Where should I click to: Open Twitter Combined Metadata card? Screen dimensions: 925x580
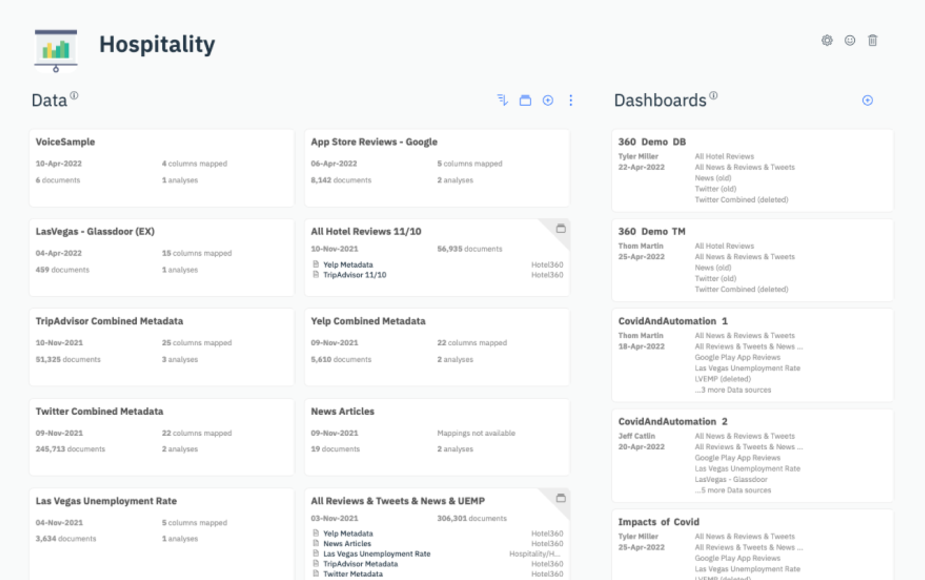click(162, 437)
